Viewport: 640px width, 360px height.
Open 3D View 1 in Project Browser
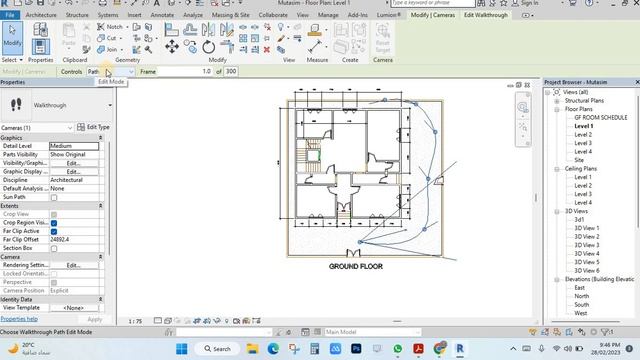587,228
